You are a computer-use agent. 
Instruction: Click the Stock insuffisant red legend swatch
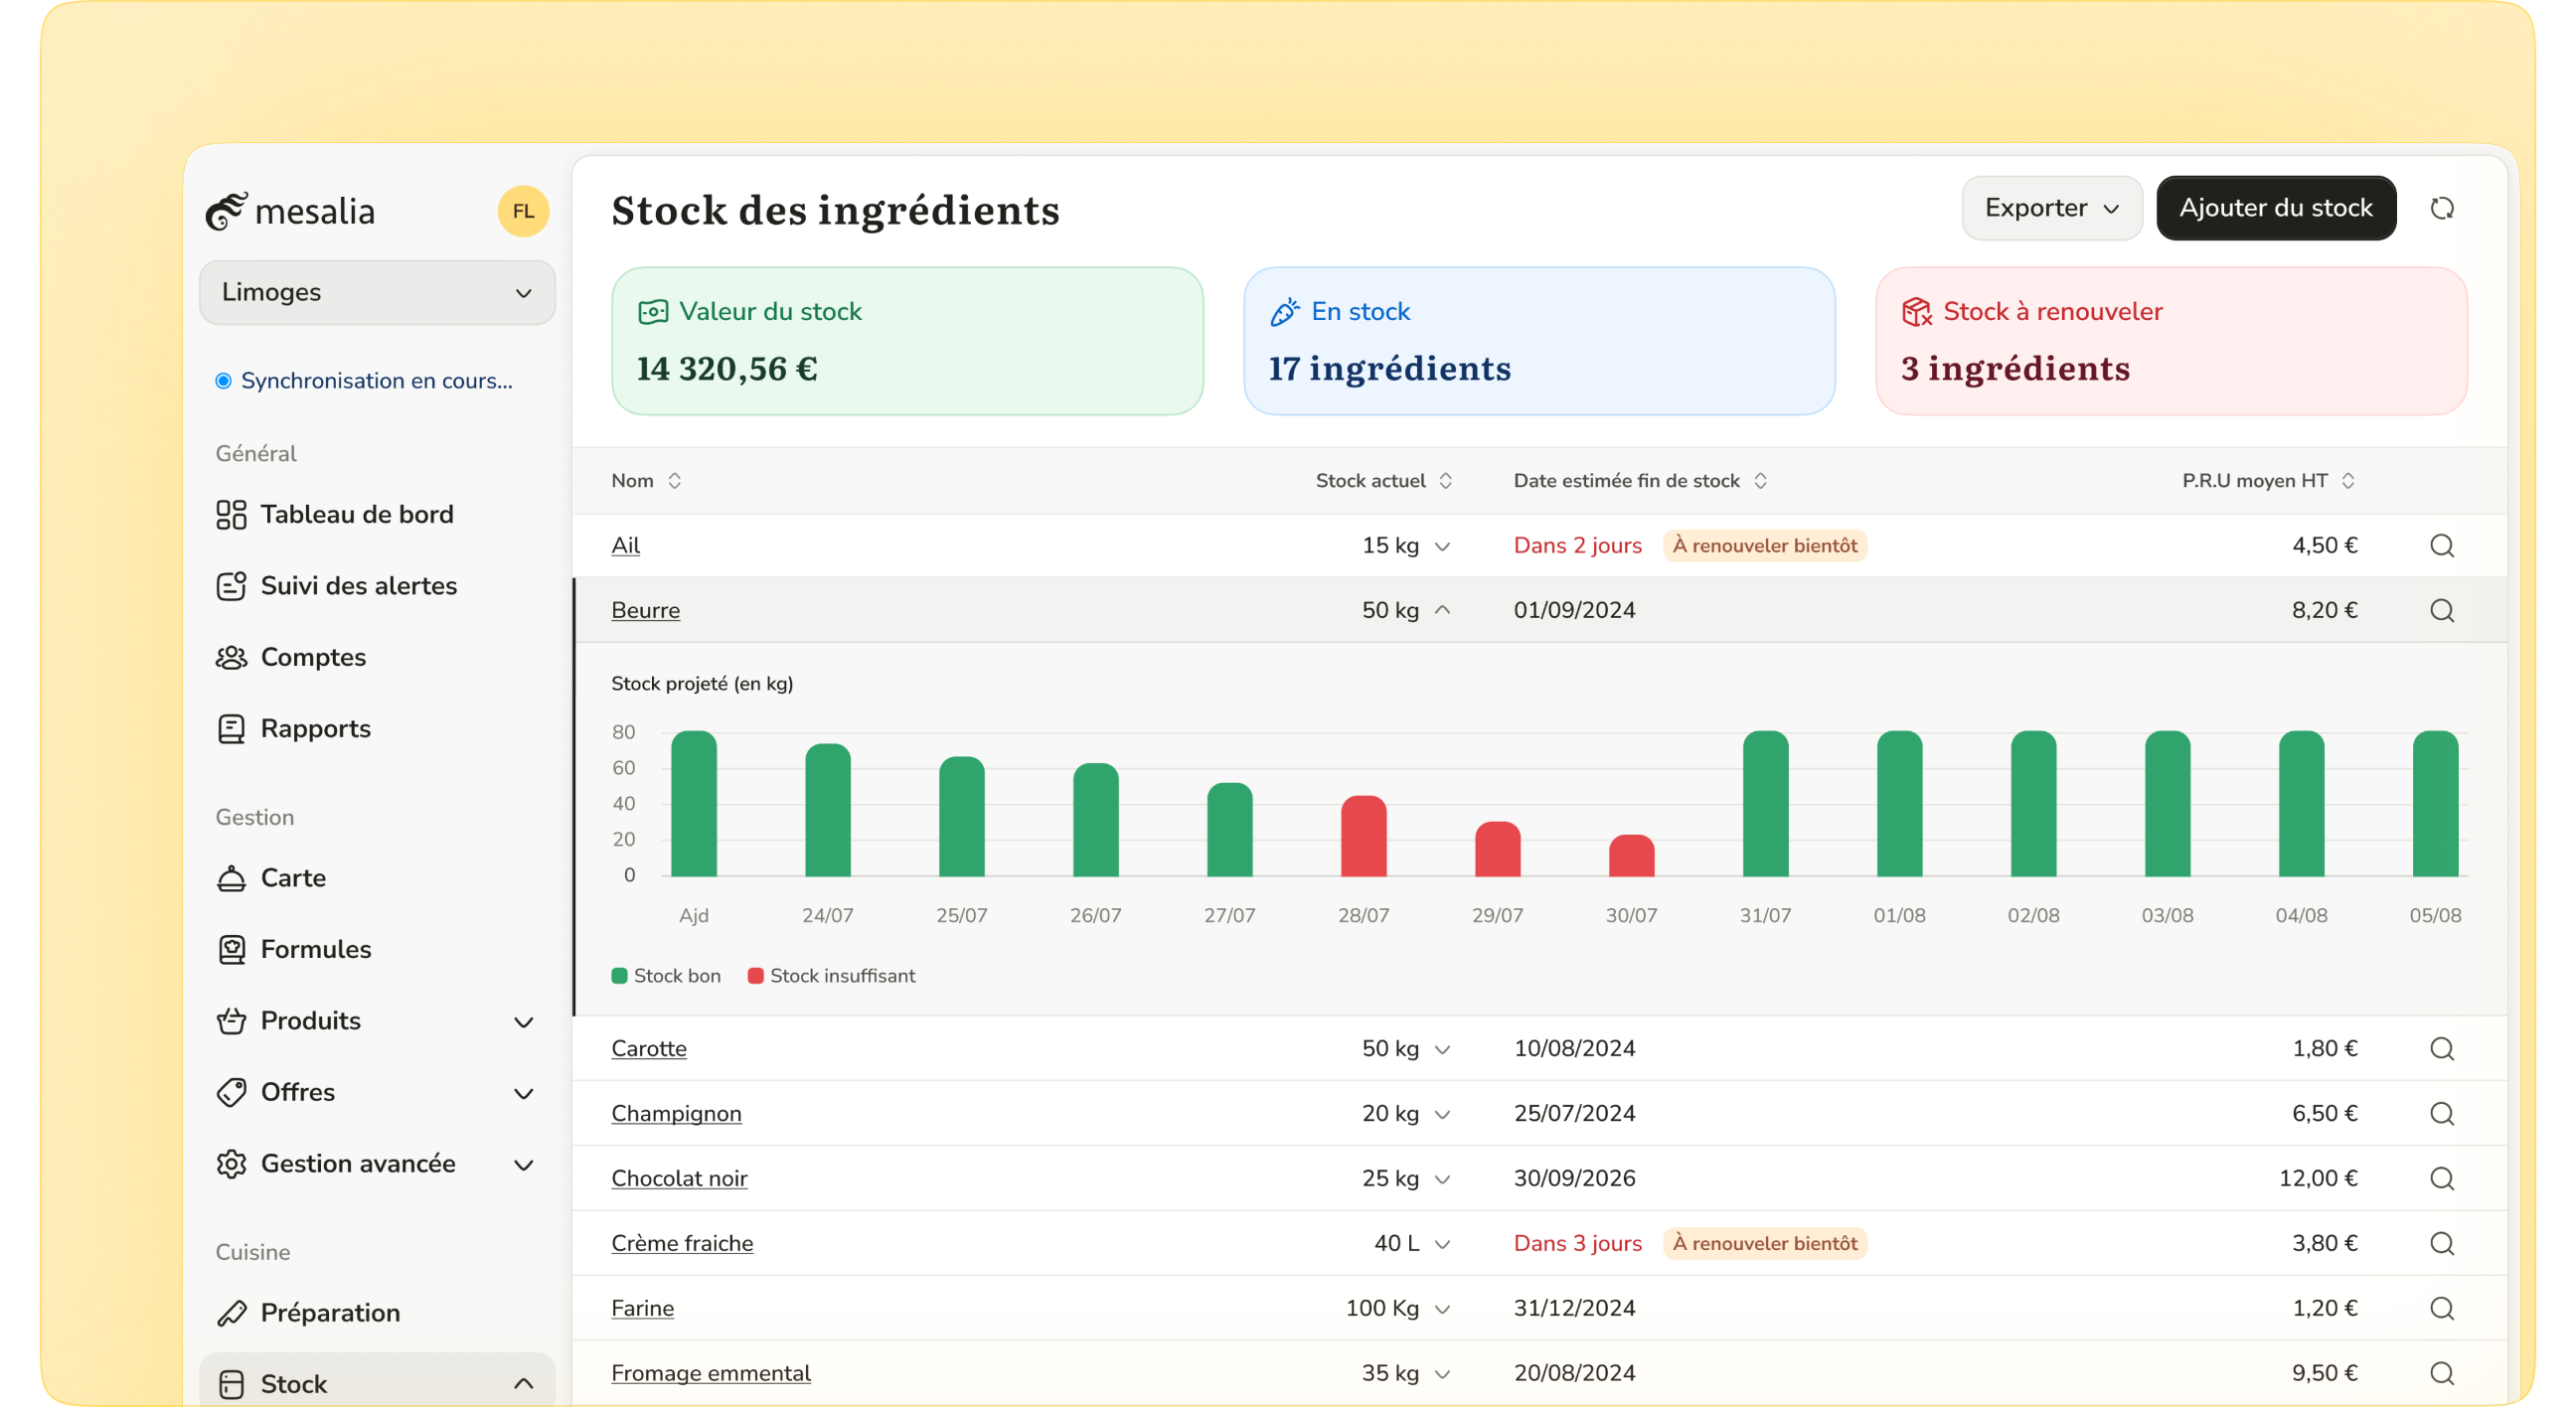pos(756,976)
